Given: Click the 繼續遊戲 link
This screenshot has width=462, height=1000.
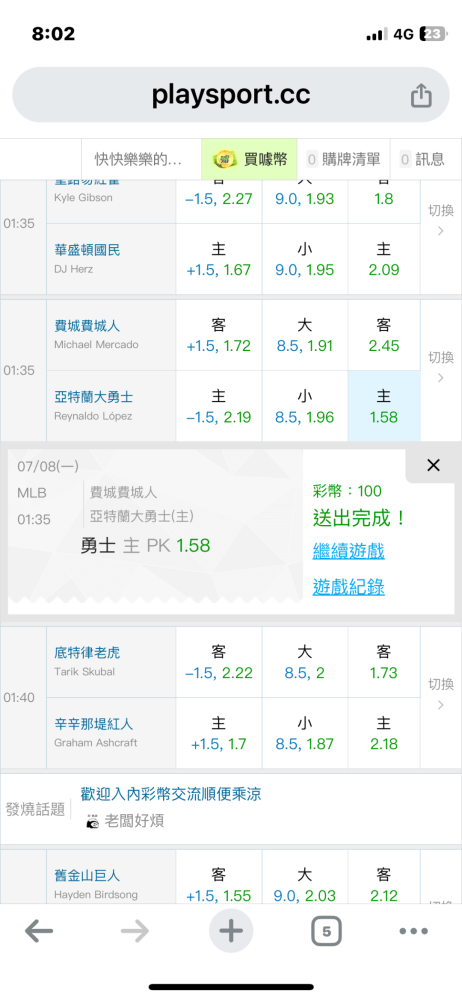Looking at the screenshot, I should click(348, 550).
